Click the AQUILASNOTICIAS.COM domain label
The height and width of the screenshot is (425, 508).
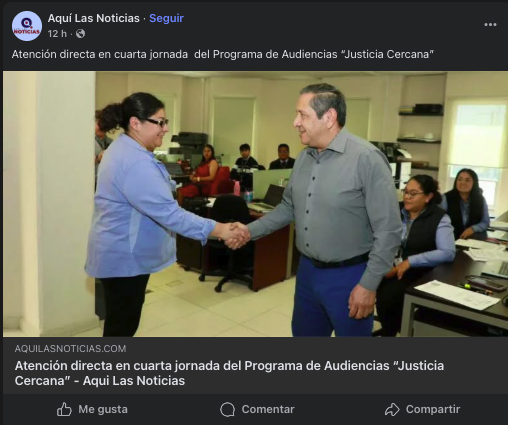[70, 349]
